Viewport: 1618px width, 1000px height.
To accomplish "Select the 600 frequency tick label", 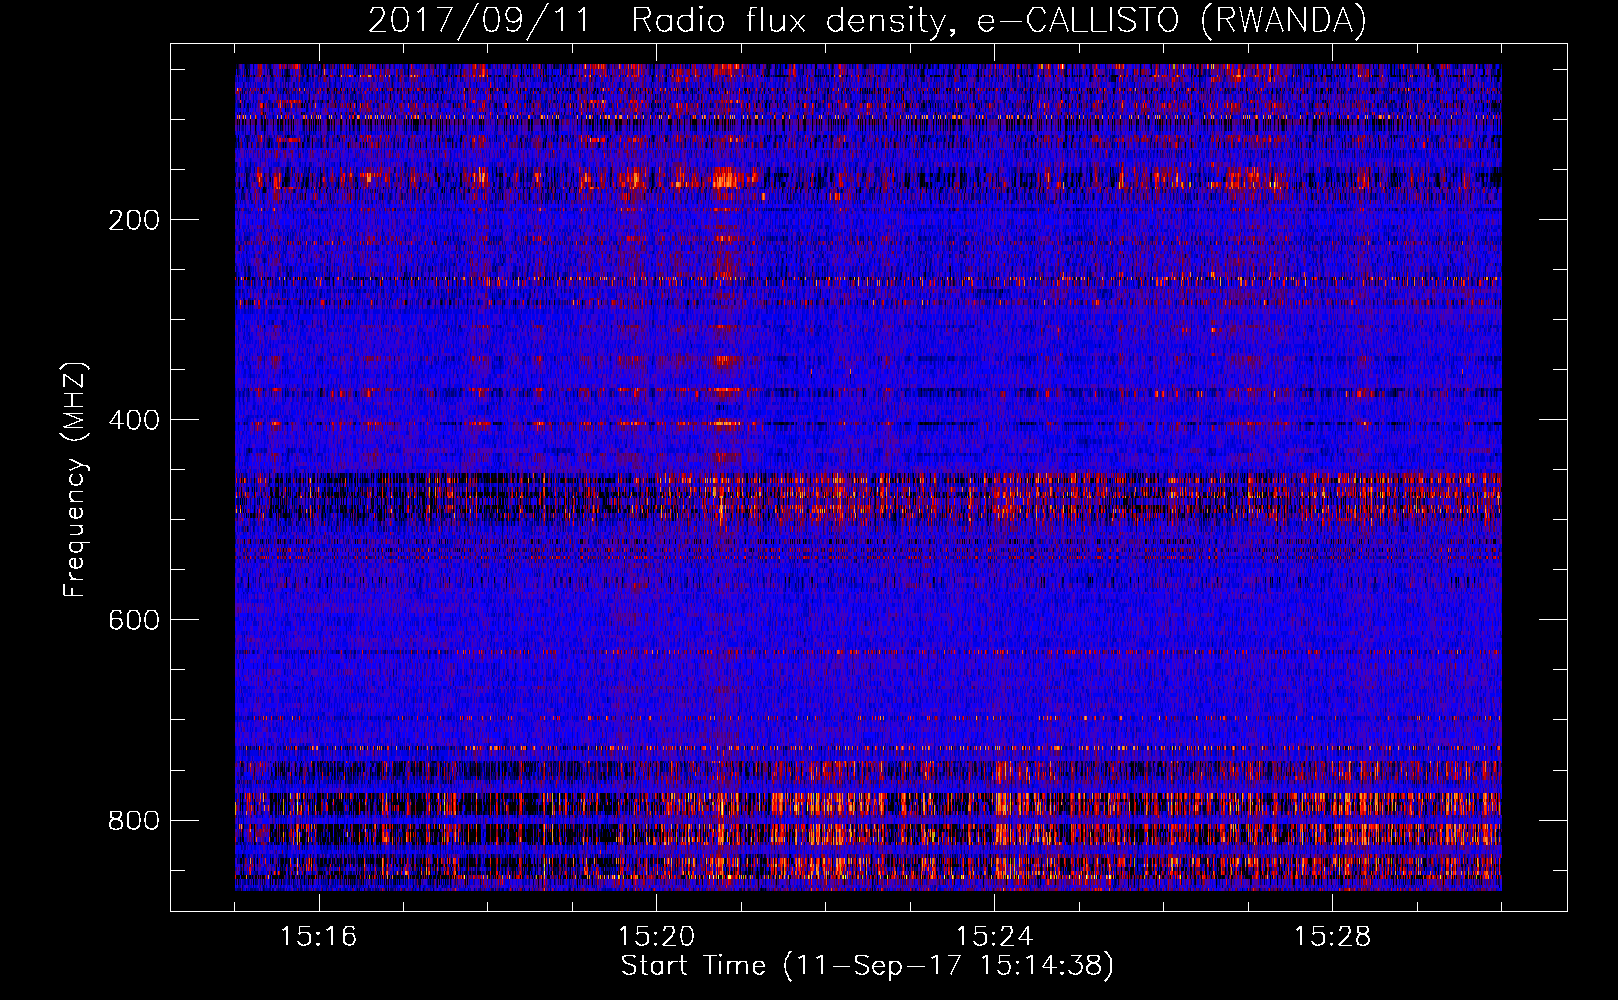I will tap(134, 620).
